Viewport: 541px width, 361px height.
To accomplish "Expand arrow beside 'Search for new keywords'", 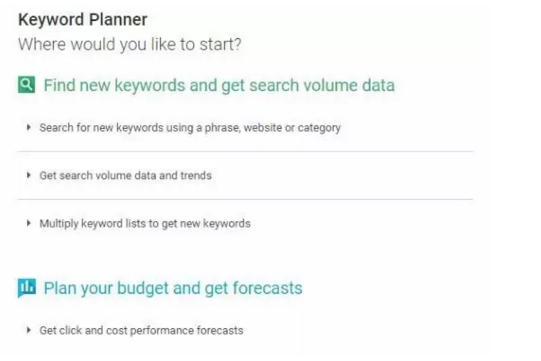I will 29,127.
